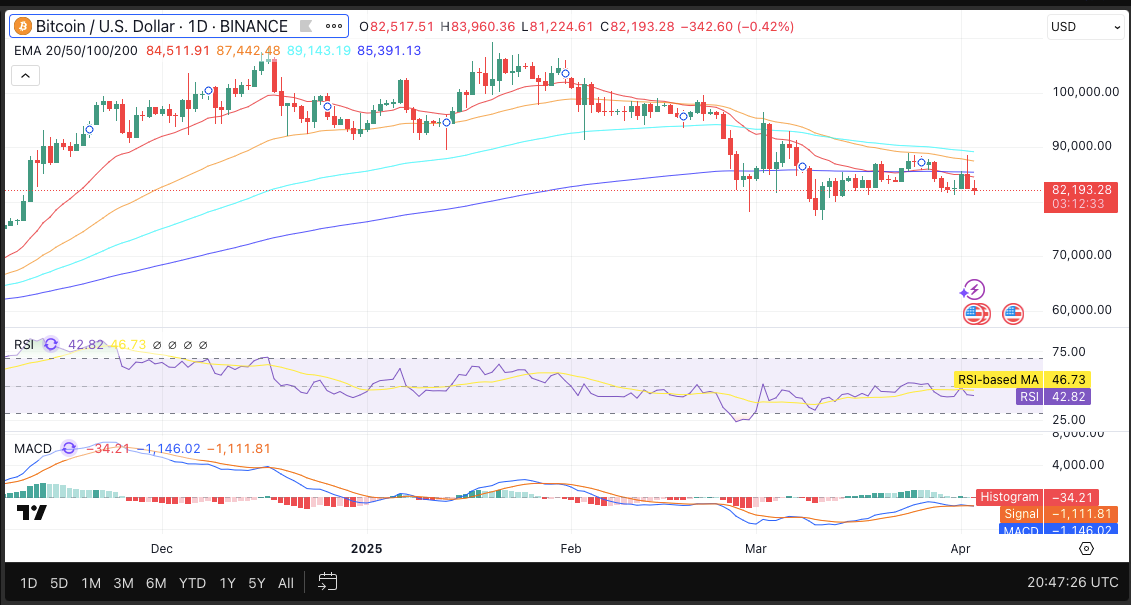Click the single US flag event icon
The image size is (1131, 605).
click(x=1013, y=314)
